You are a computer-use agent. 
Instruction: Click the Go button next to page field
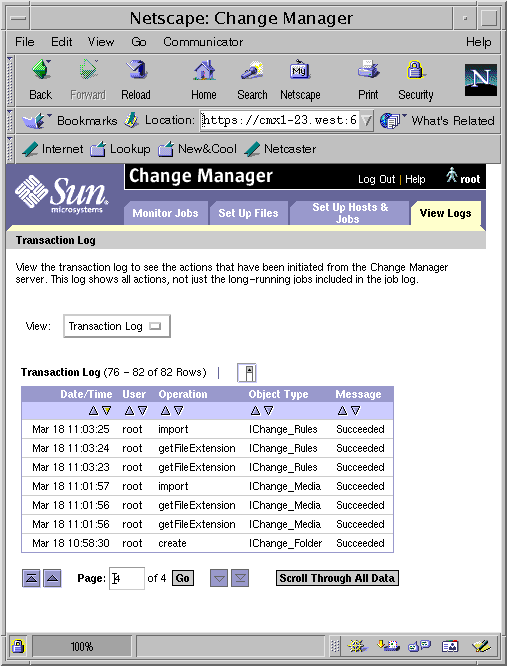pyautogui.click(x=183, y=578)
